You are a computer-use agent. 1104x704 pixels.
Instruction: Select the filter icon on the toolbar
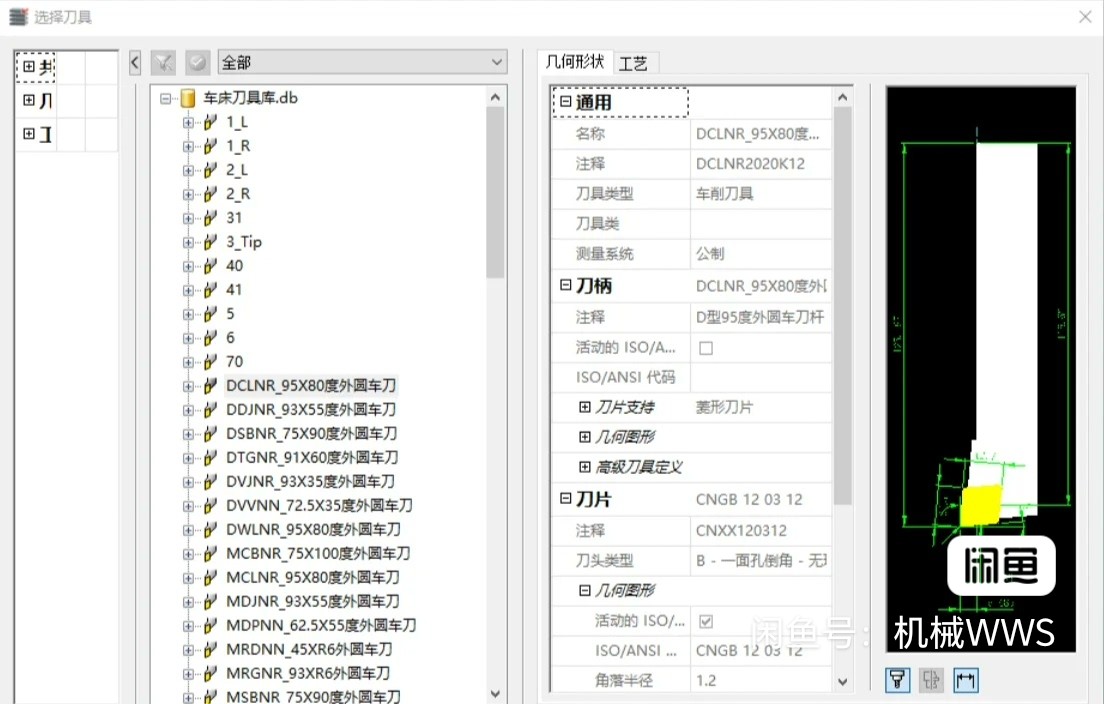pyautogui.click(x=163, y=62)
